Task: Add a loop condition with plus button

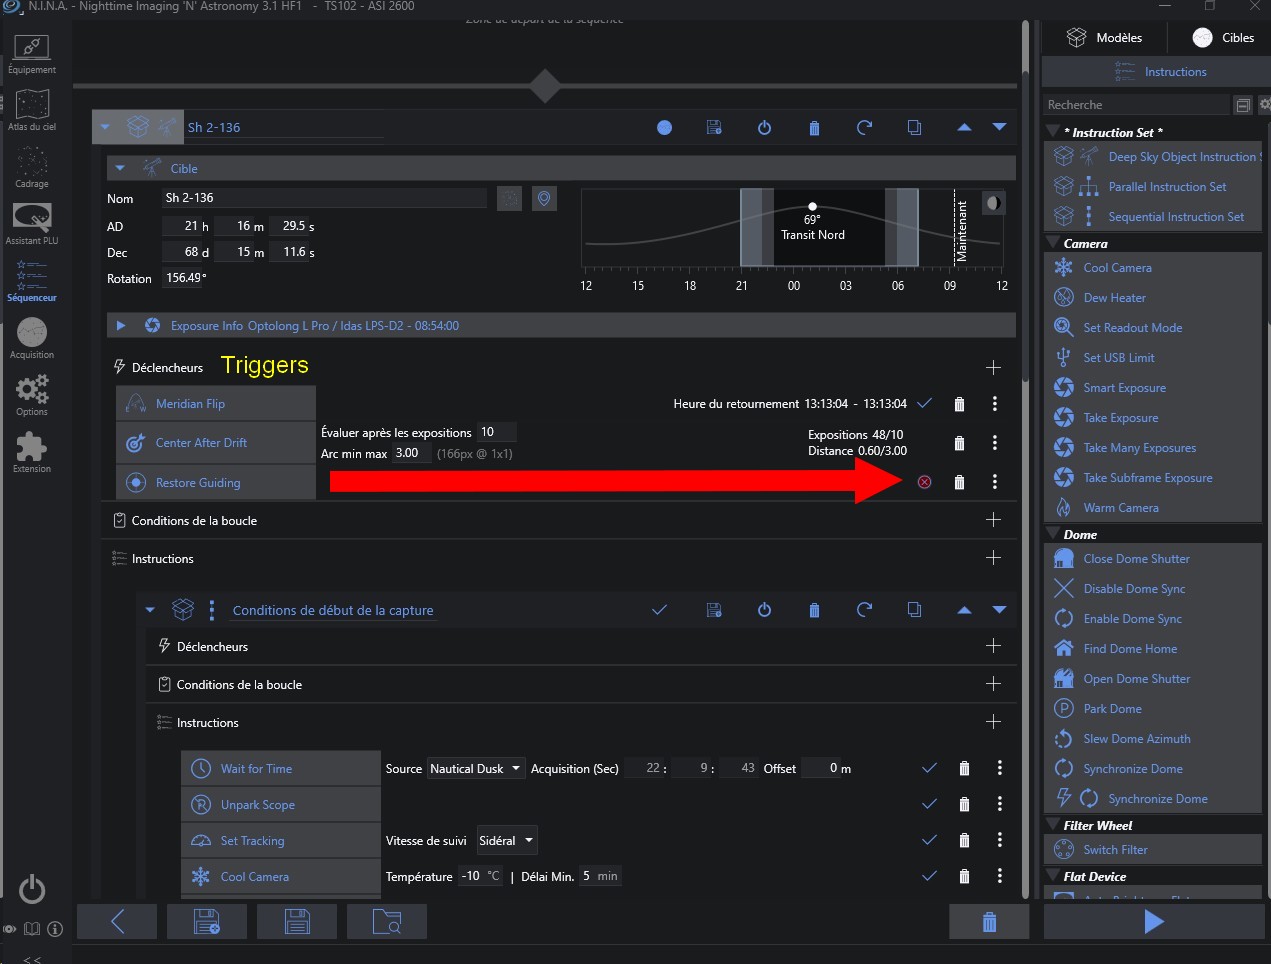Action: [993, 520]
